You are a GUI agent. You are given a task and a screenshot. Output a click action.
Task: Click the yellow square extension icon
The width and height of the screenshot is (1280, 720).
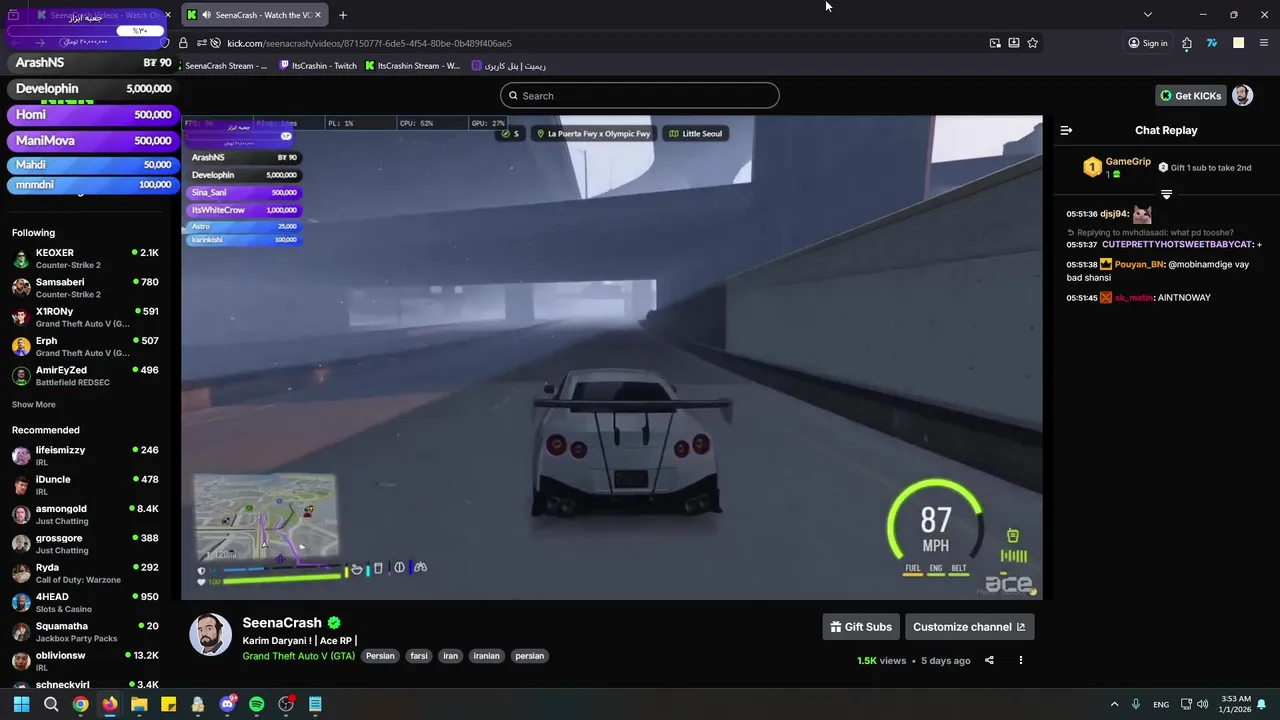(1238, 43)
